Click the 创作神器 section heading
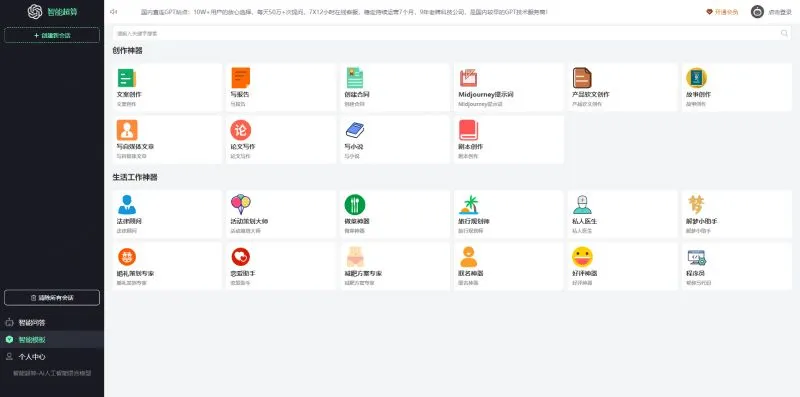 [128, 51]
